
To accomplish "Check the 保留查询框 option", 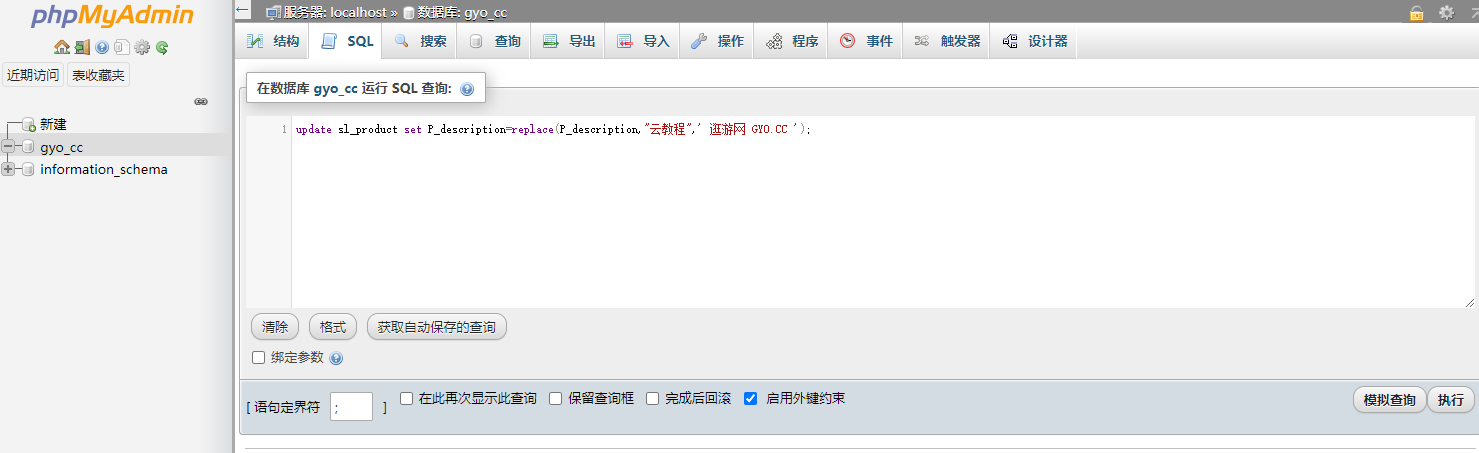I will coord(556,398).
